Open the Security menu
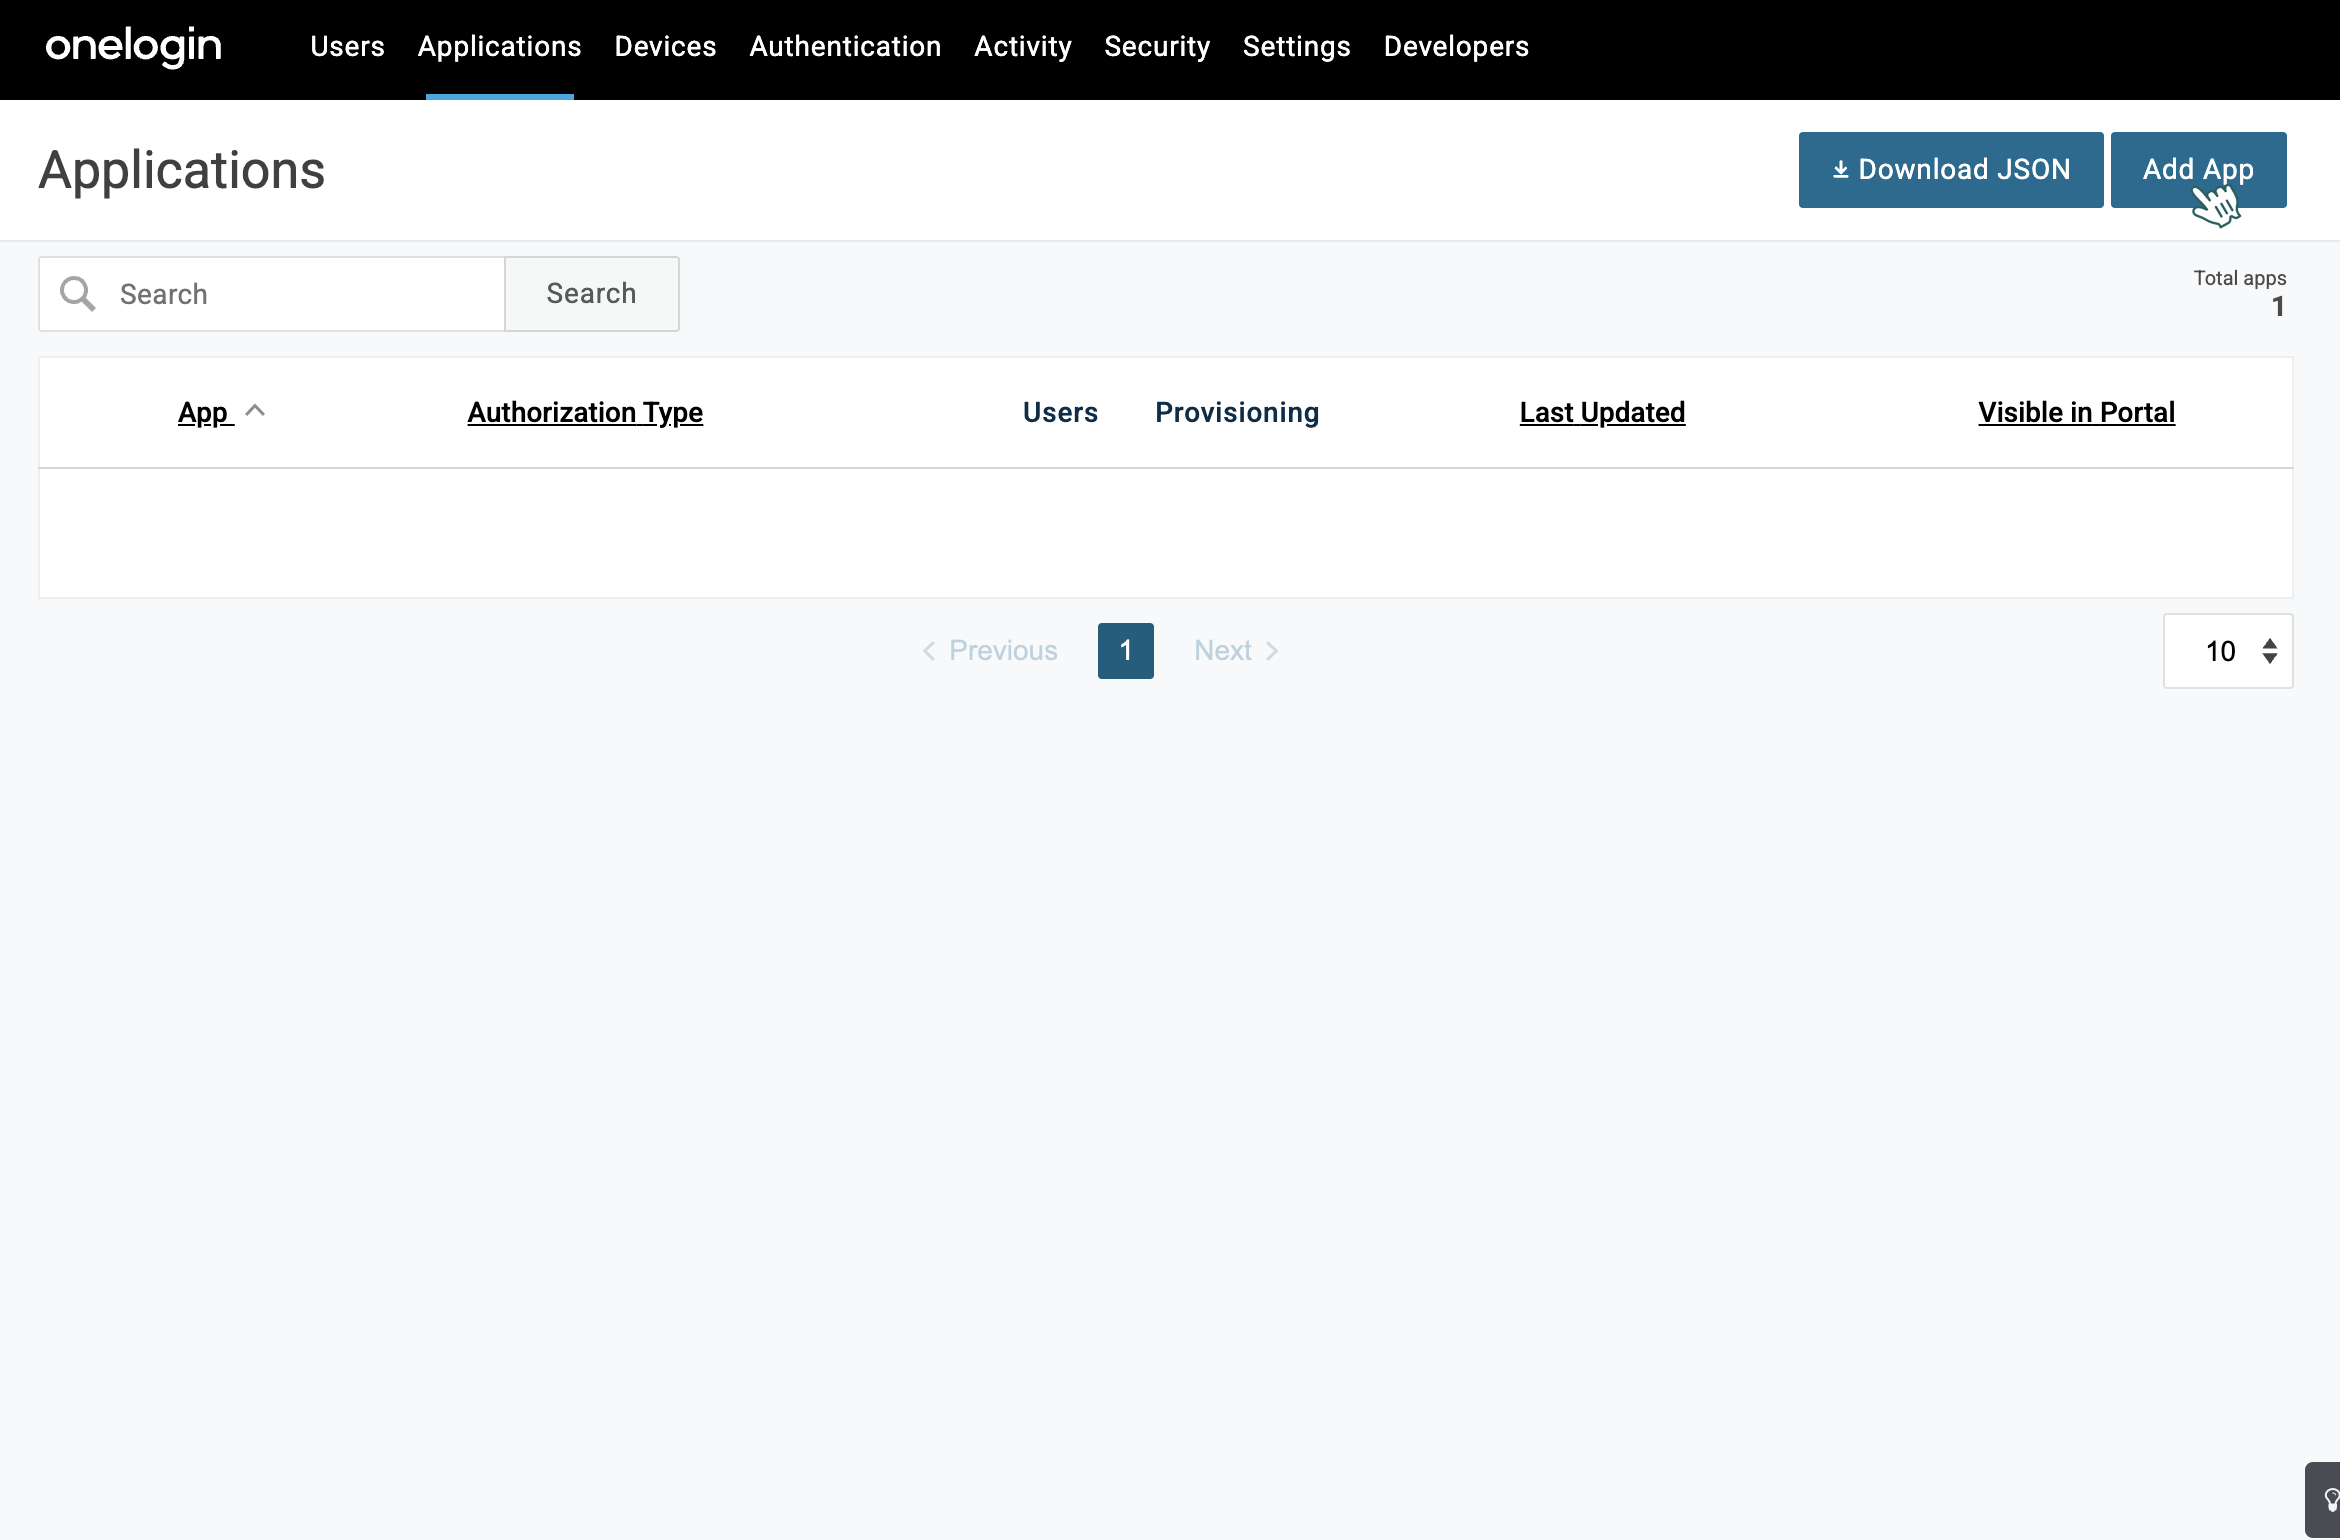The width and height of the screenshot is (2340, 1540). (x=1157, y=46)
